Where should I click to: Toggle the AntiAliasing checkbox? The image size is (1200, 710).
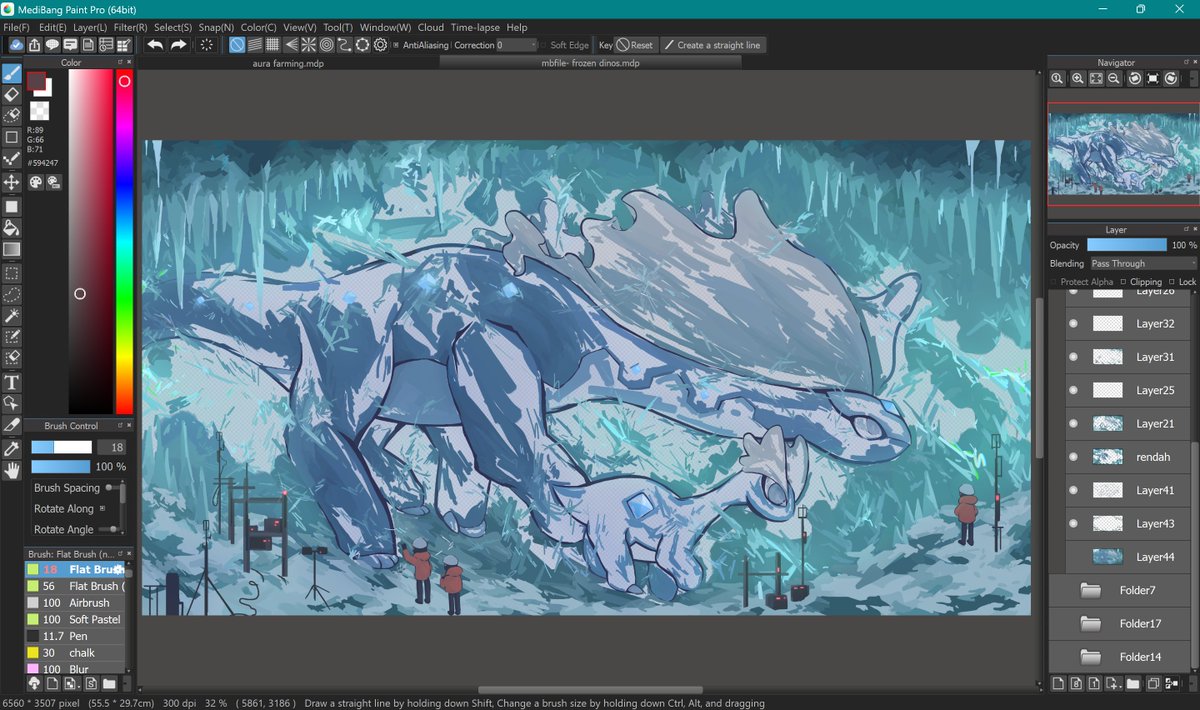(x=396, y=45)
